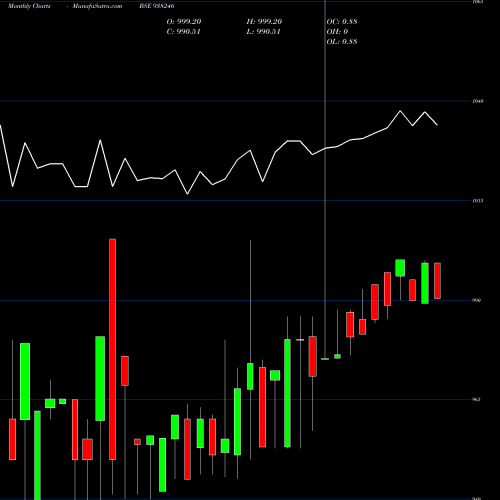Select the high value 'H: 999.20'
The image size is (500, 500).
coord(264,21)
